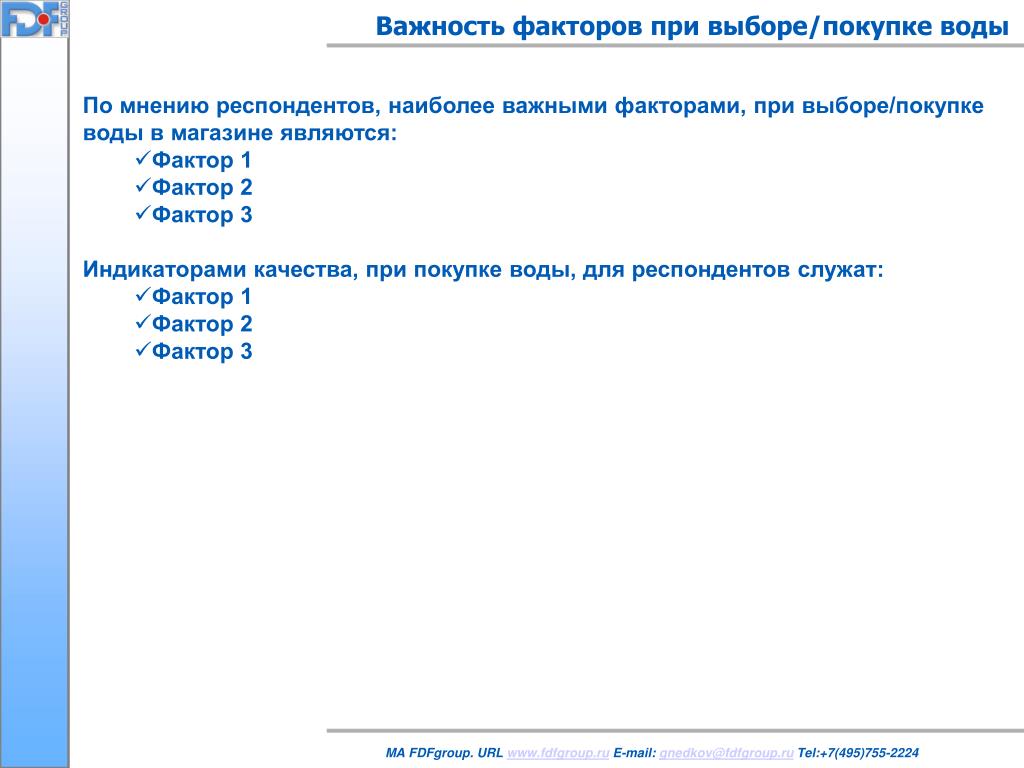The width and height of the screenshot is (1024, 768).
Task: Select 'Фактор 2' in the important factors list
Action: [x=202, y=187]
